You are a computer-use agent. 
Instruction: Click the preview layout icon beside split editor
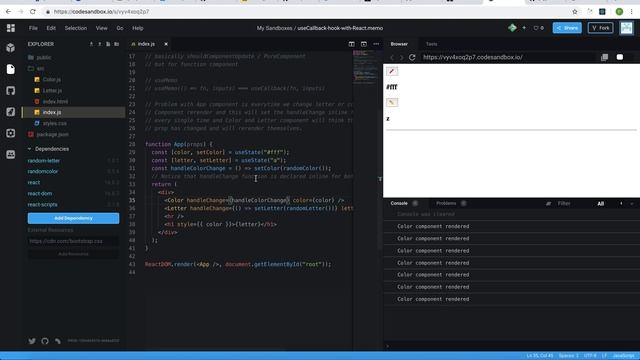pos(364,44)
